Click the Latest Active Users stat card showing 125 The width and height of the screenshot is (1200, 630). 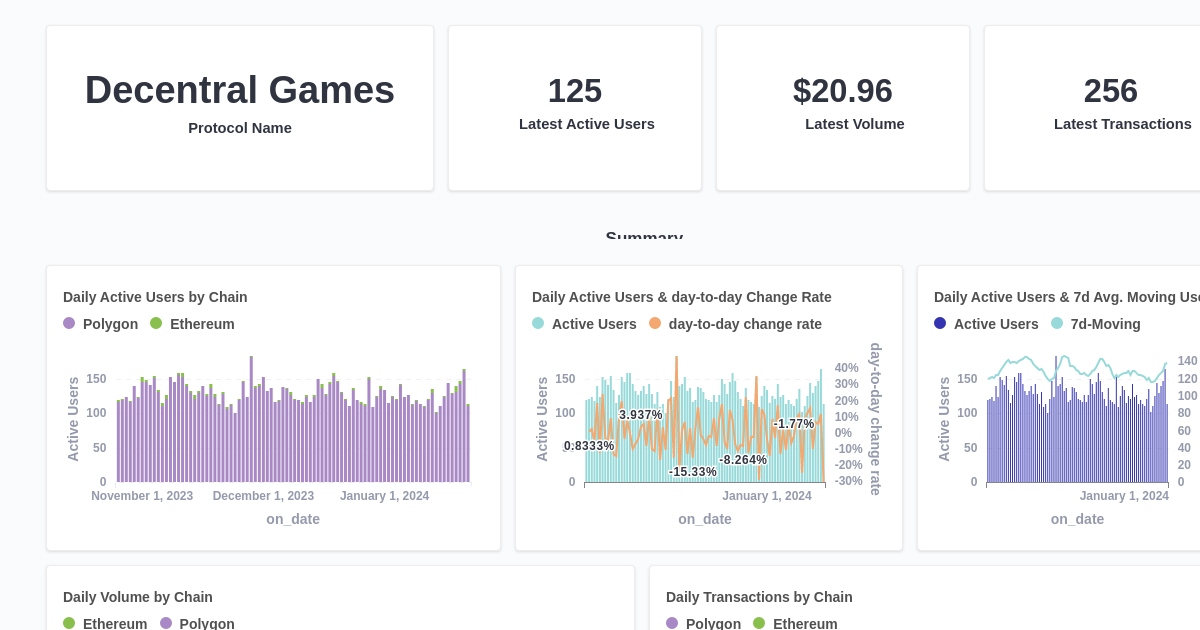(x=575, y=107)
